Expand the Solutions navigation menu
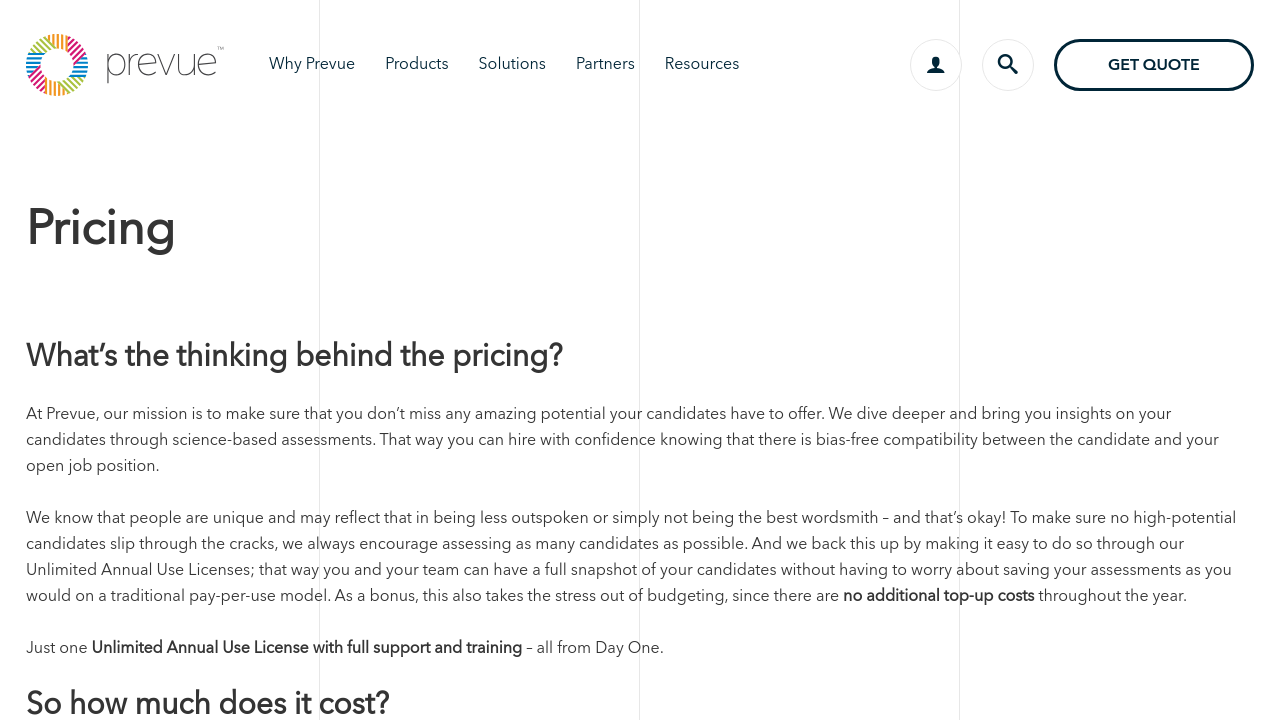This screenshot has width=1280, height=720. pos(512,64)
